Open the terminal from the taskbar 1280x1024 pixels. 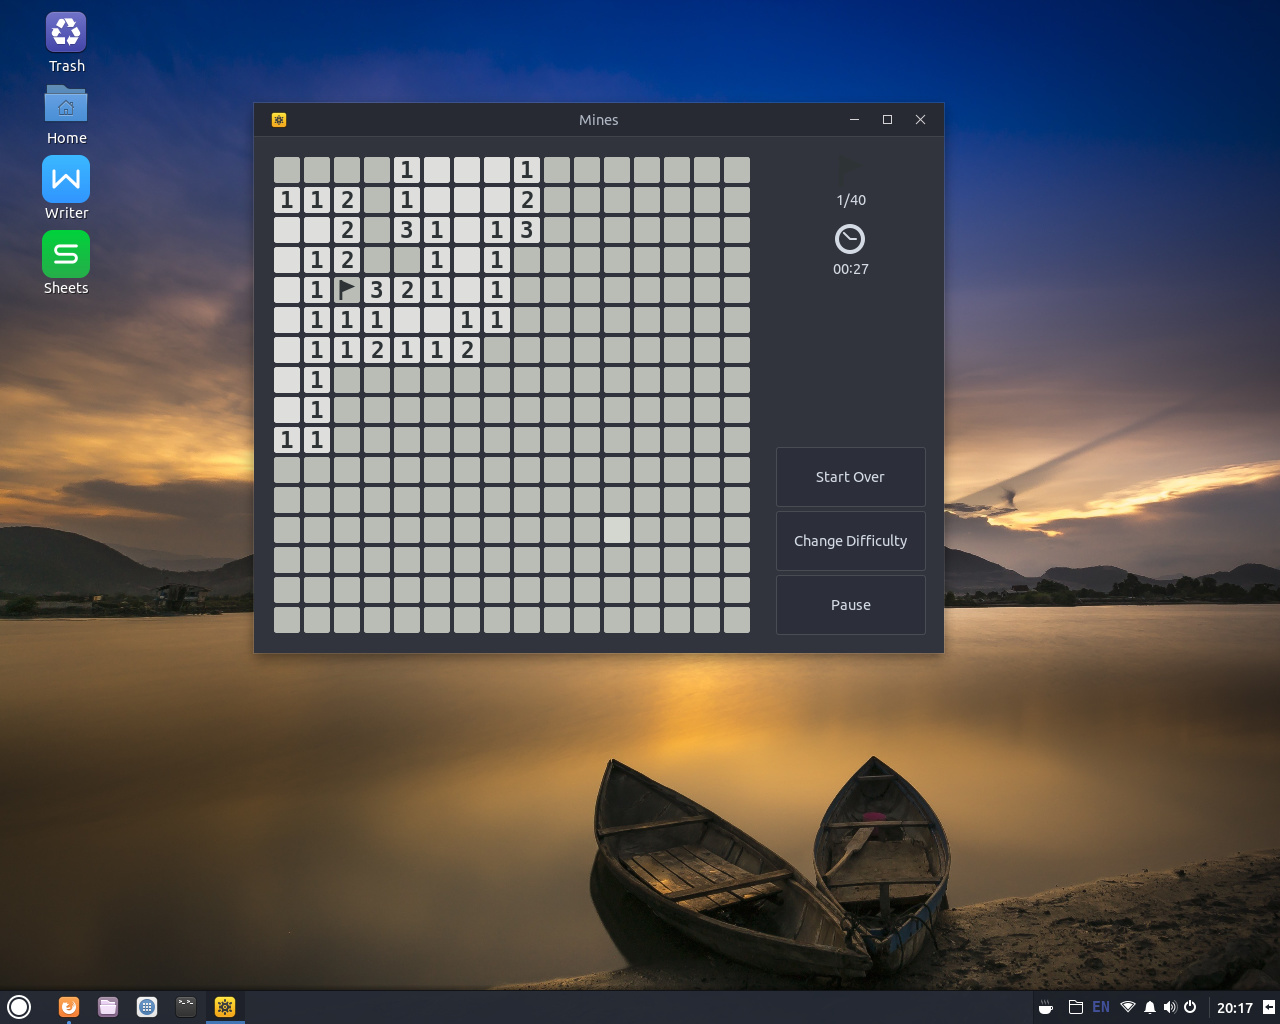click(186, 1007)
